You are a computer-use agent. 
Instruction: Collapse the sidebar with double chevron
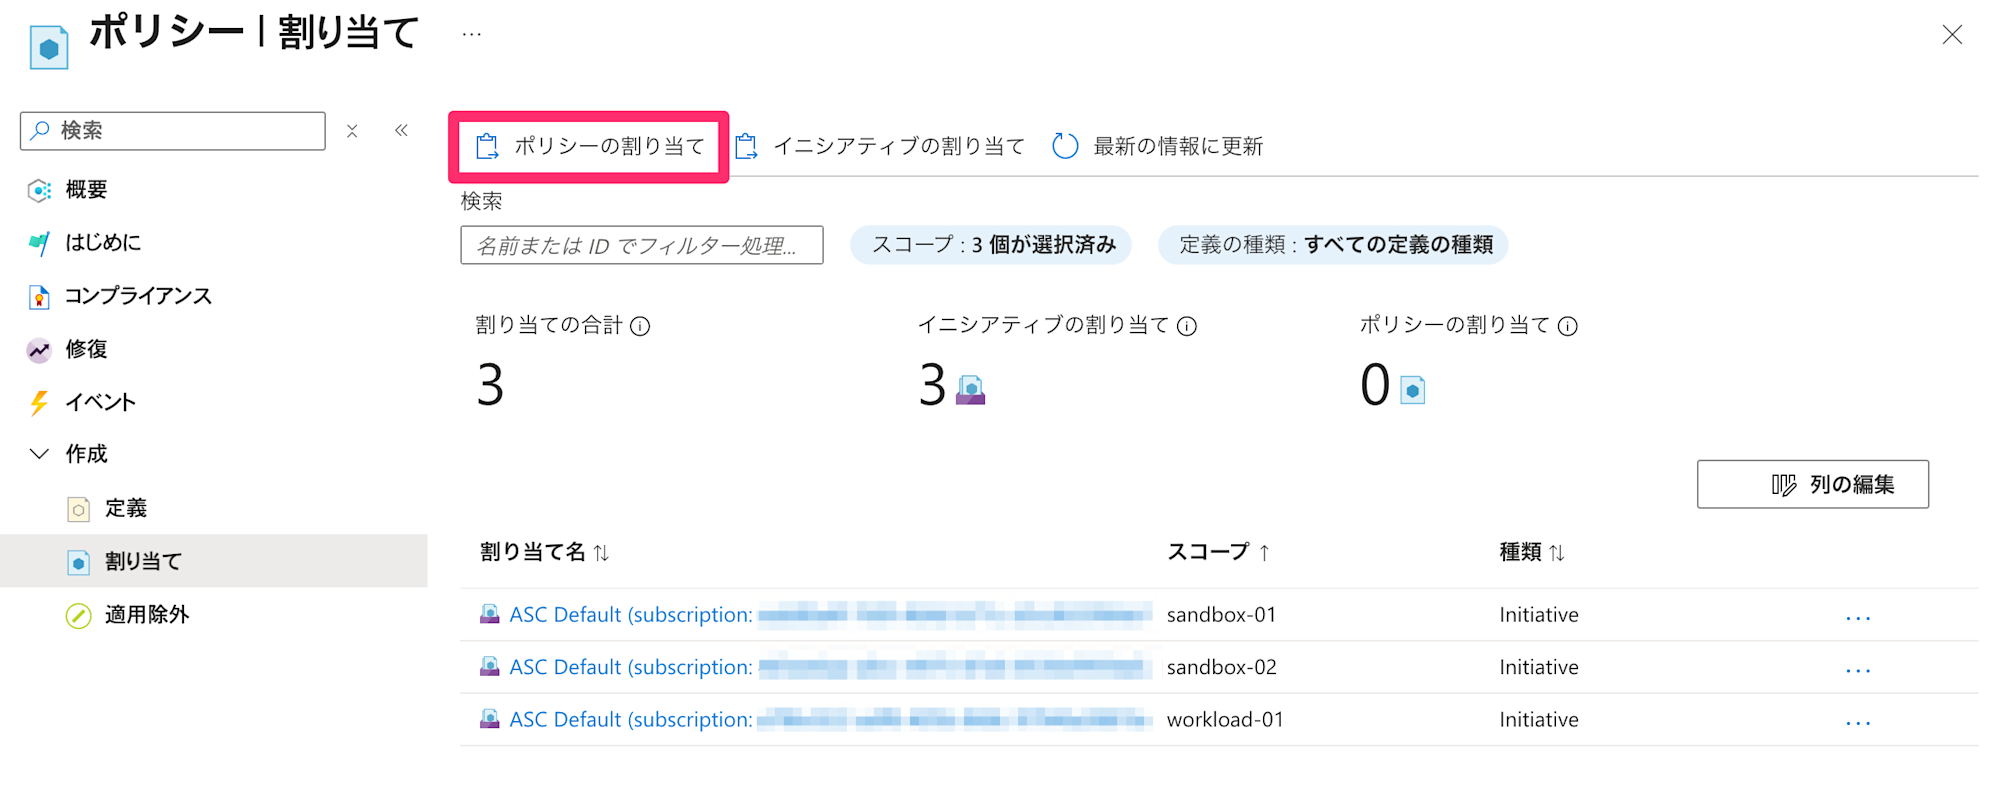(x=401, y=130)
